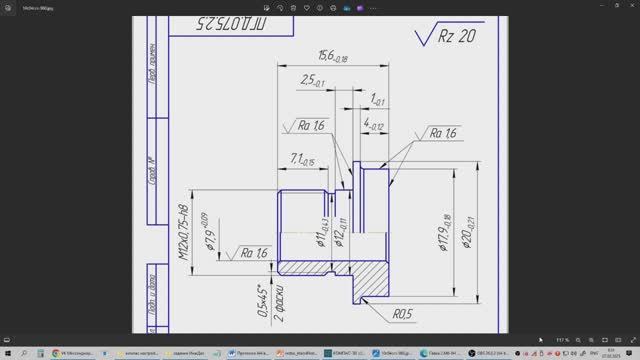Click the image file name in title bar
Screen dimensions: 640x360
[x=38, y=8]
